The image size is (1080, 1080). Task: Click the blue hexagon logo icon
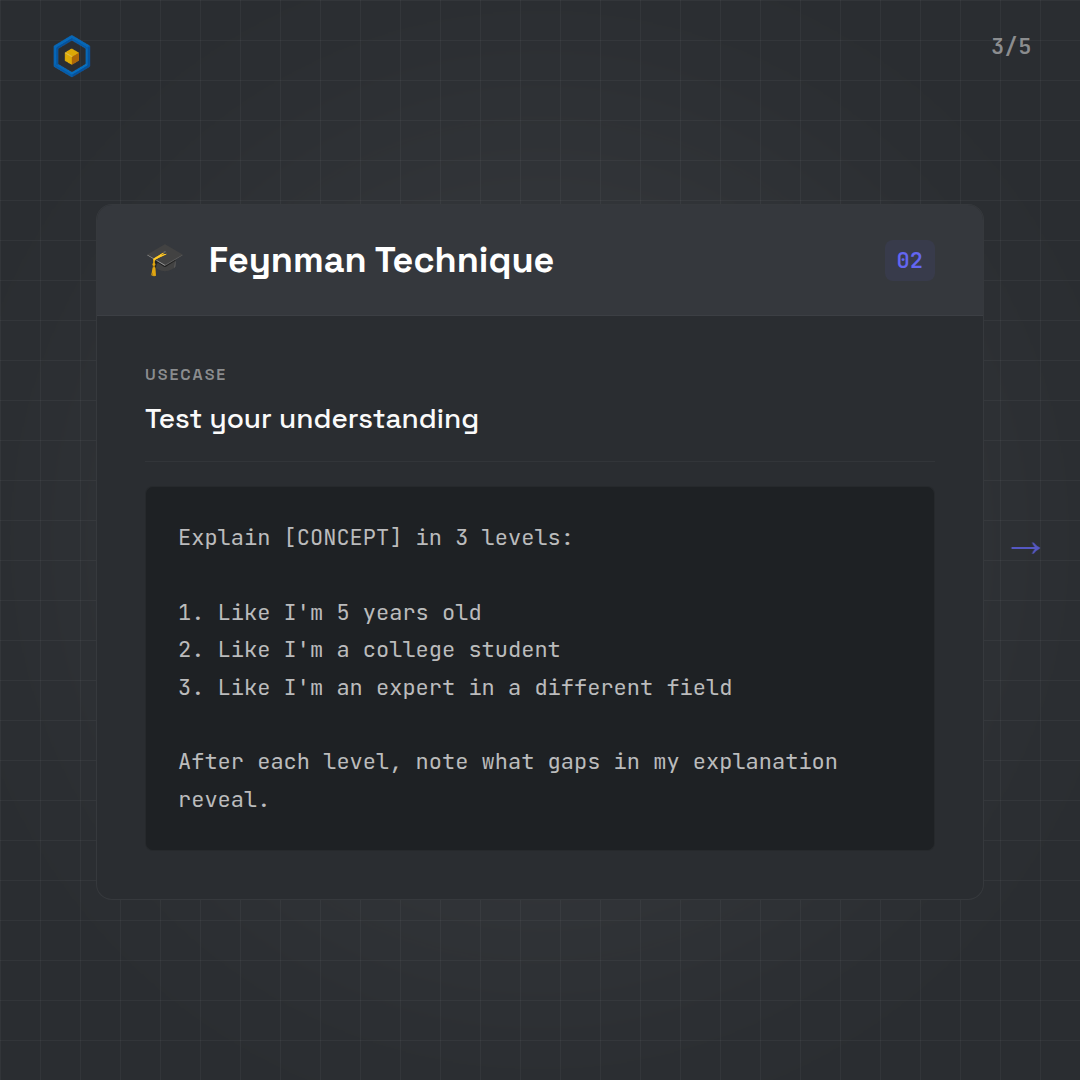click(71, 57)
